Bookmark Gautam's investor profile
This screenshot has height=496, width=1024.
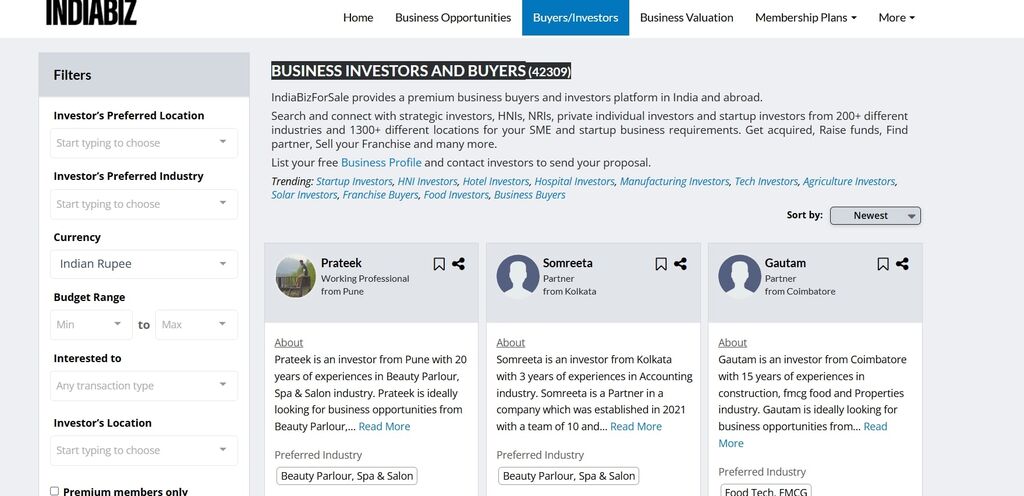click(883, 264)
